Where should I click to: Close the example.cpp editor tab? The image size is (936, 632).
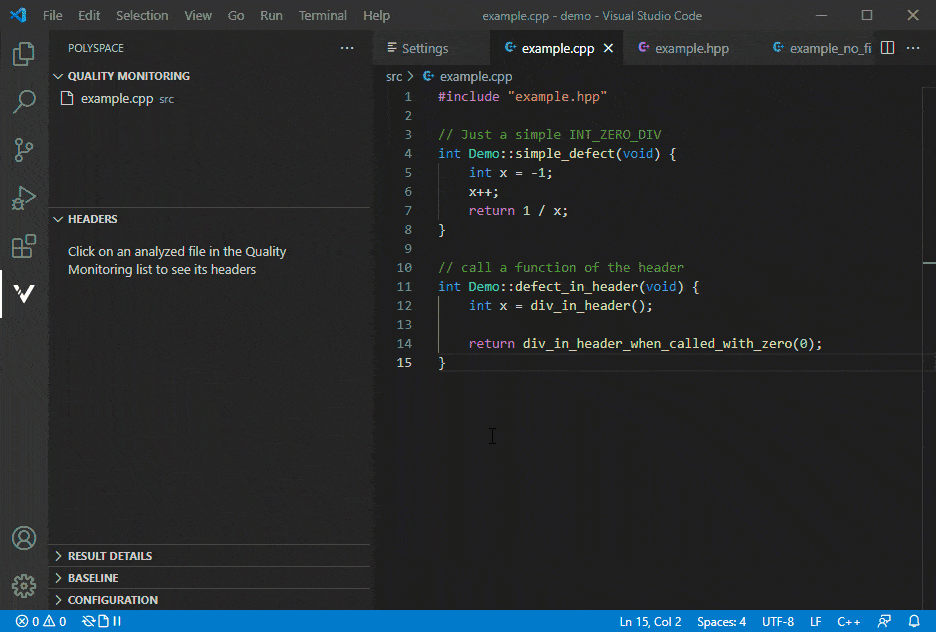coord(608,48)
